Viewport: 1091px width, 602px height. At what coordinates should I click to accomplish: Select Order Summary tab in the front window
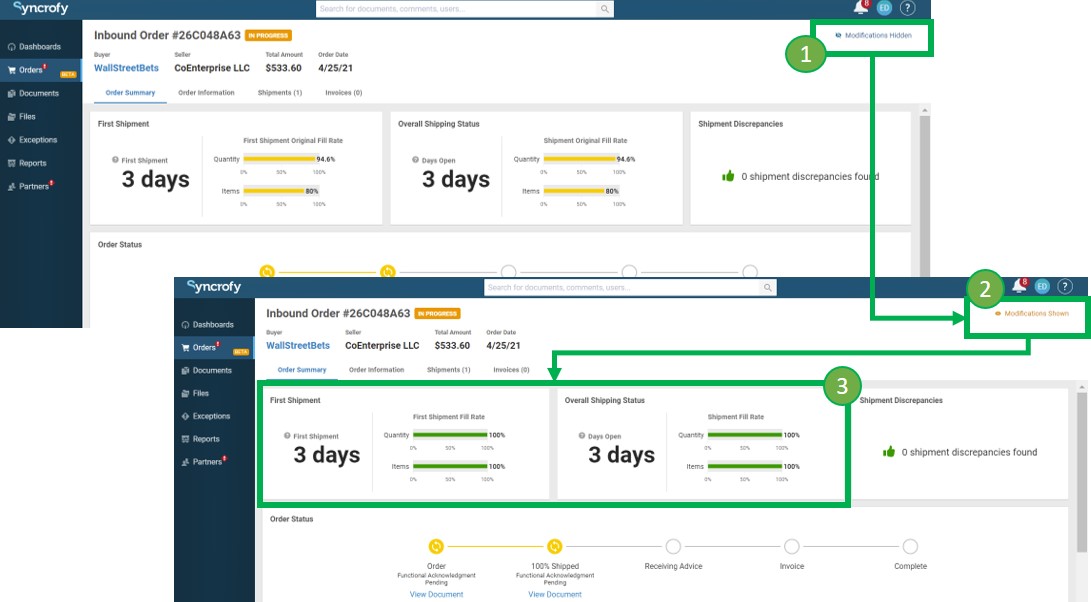302,370
